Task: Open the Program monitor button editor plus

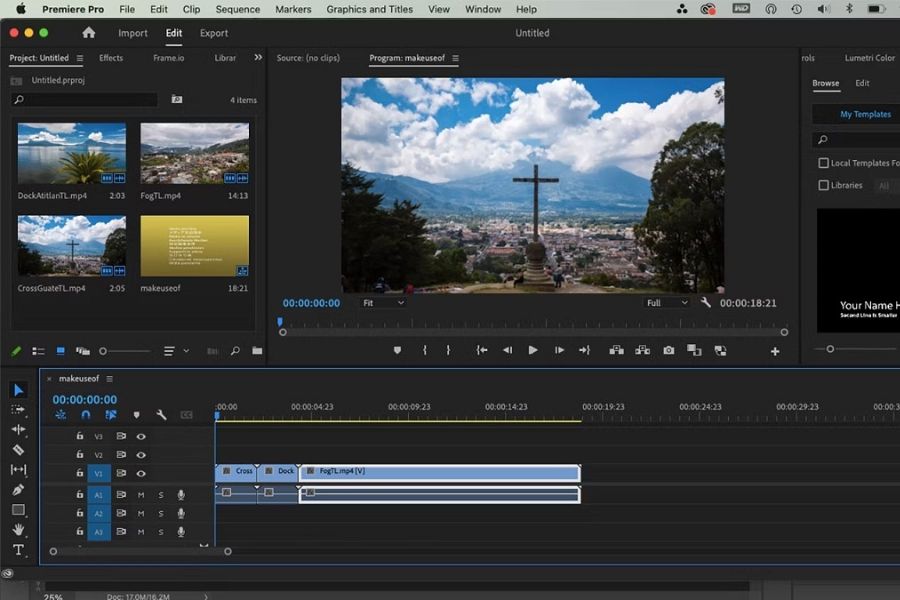Action: [775, 351]
